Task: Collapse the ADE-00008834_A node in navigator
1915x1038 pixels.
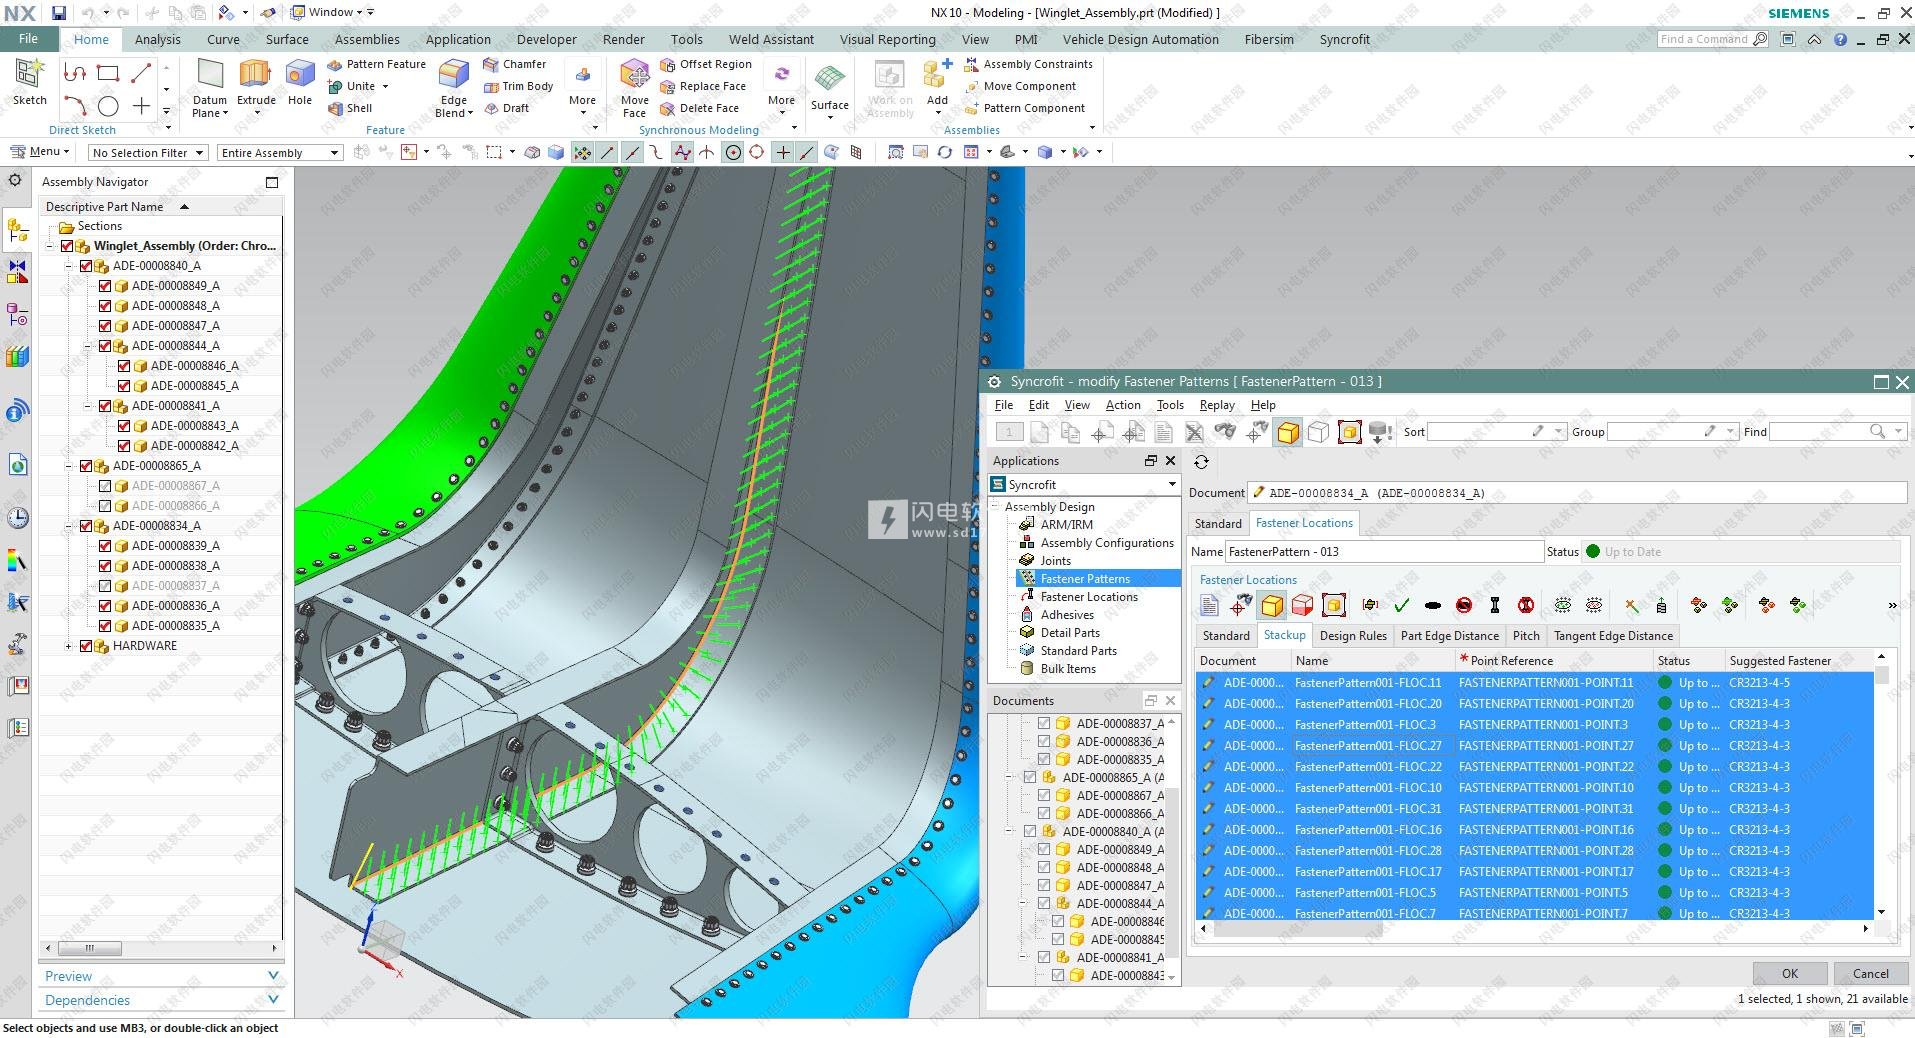Action: click(x=68, y=526)
